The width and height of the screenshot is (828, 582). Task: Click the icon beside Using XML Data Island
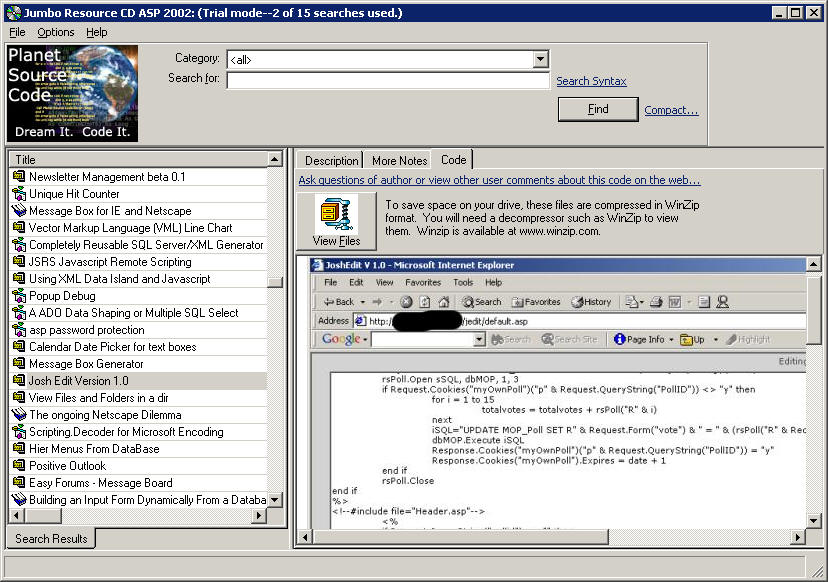(19, 278)
